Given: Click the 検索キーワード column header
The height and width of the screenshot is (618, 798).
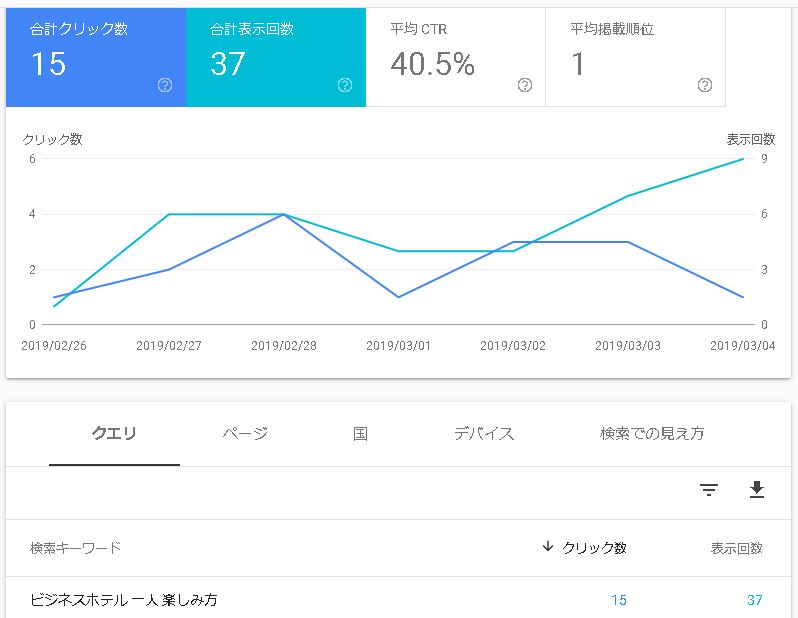Looking at the screenshot, I should 75,548.
